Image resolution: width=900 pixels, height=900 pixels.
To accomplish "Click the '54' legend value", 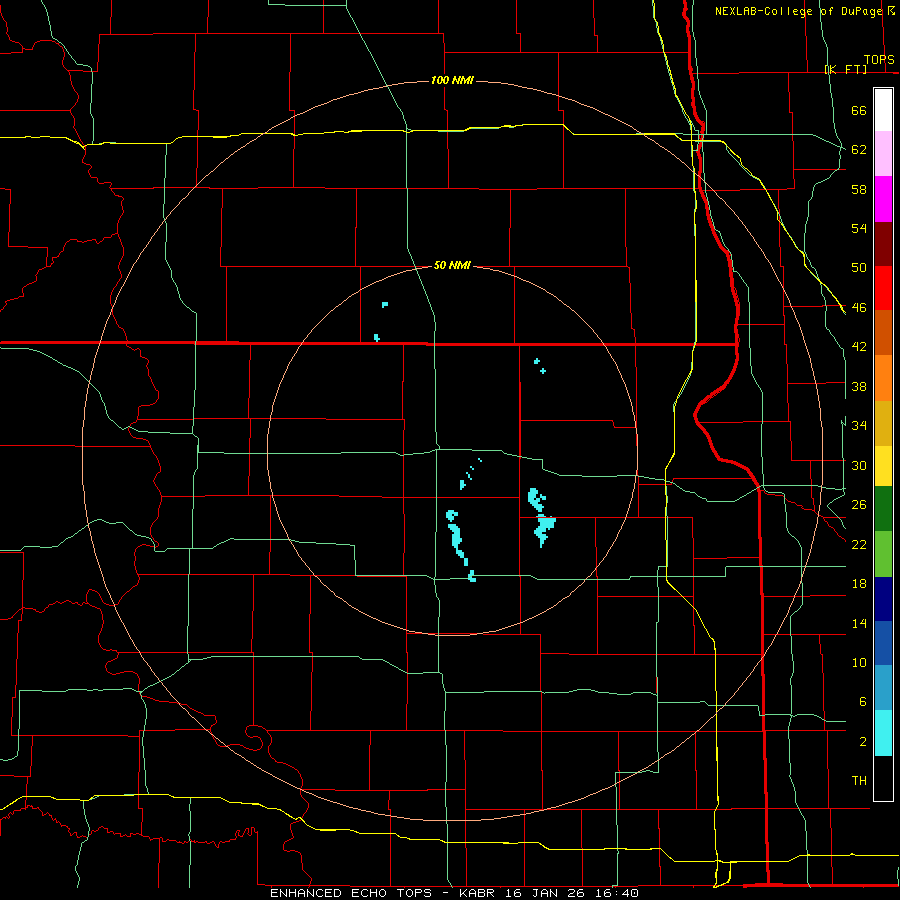I will [x=859, y=228].
